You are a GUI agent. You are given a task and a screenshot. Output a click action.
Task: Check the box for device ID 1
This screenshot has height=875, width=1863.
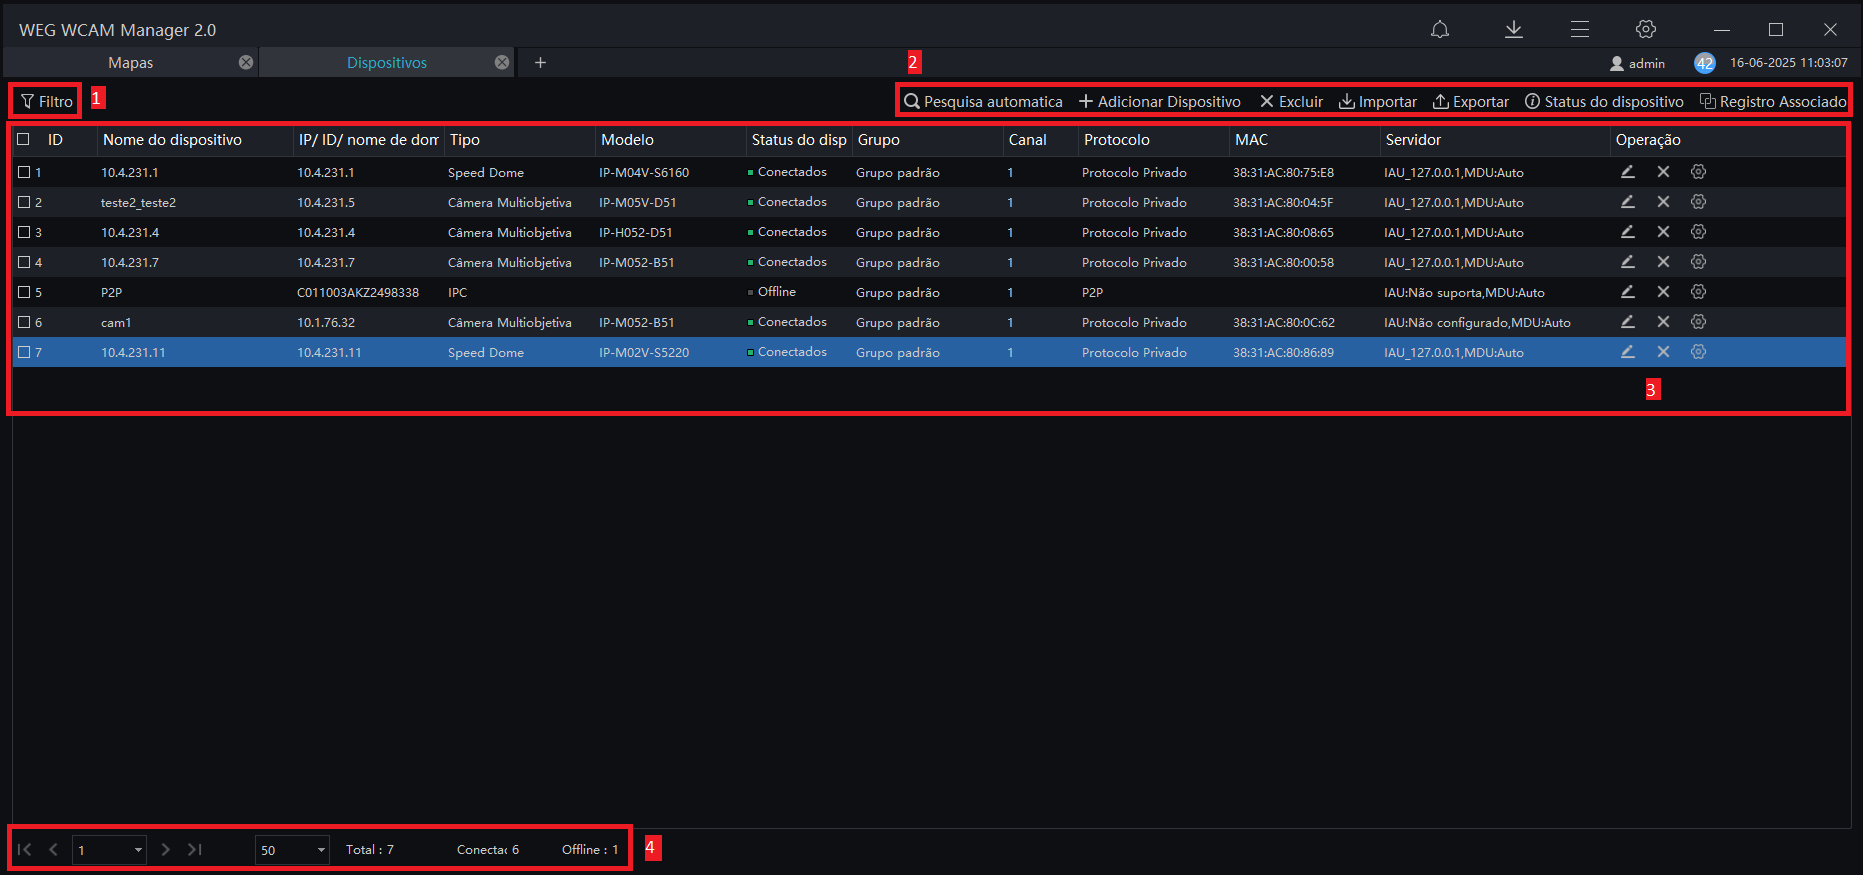click(24, 172)
